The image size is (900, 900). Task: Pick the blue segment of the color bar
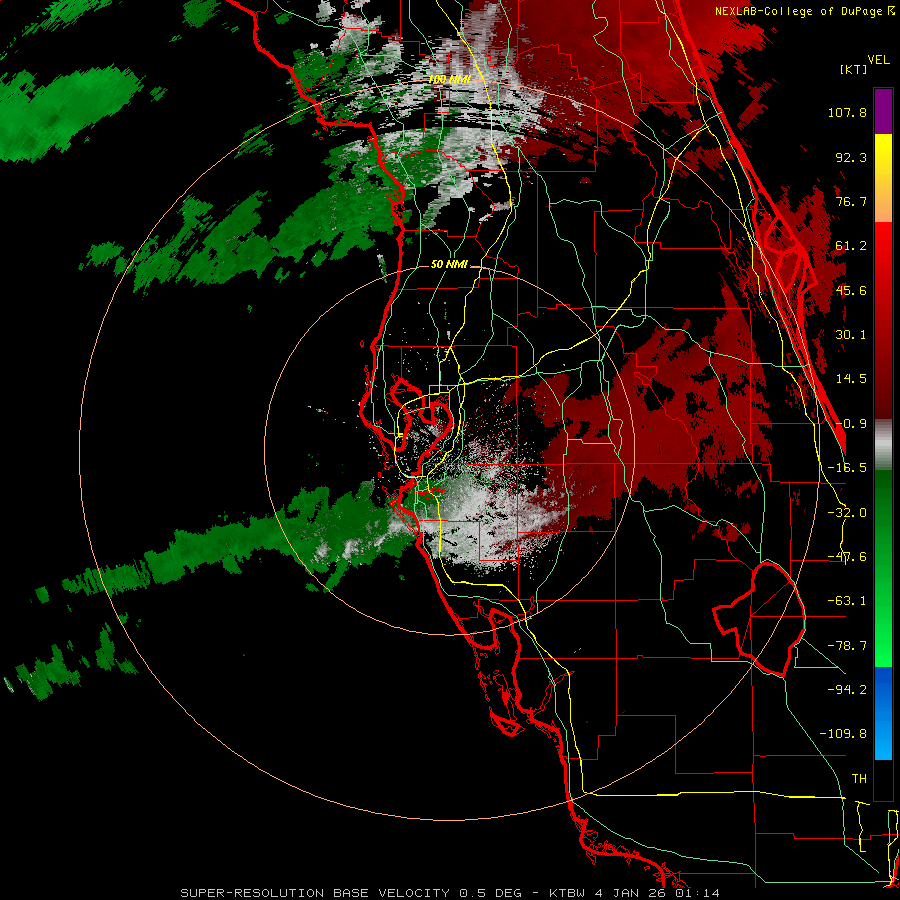pos(883,713)
